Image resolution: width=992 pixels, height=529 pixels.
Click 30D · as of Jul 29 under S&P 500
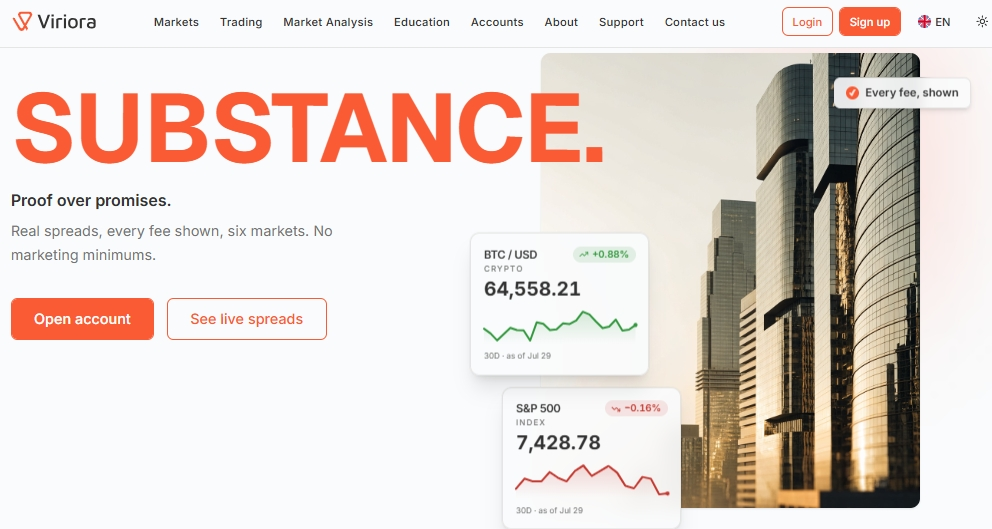tap(549, 510)
